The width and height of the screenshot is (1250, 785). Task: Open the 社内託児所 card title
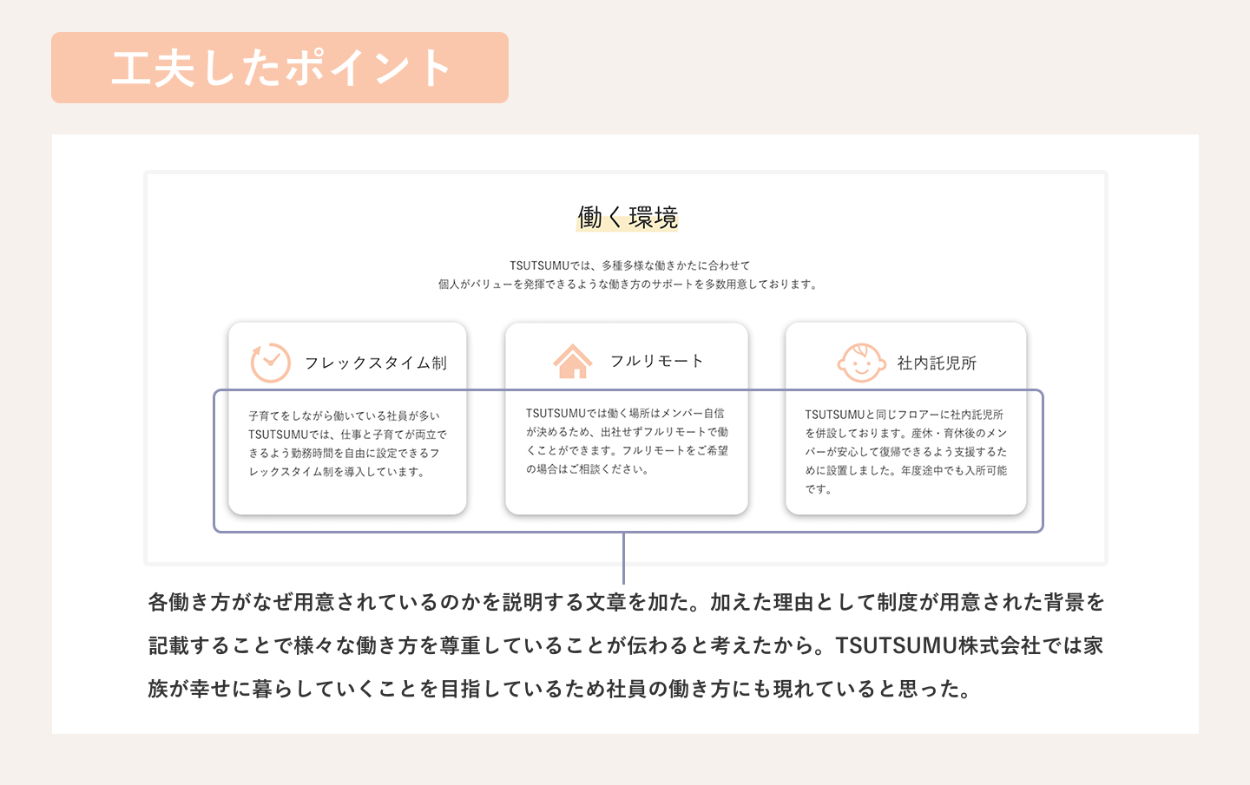pyautogui.click(x=936, y=363)
